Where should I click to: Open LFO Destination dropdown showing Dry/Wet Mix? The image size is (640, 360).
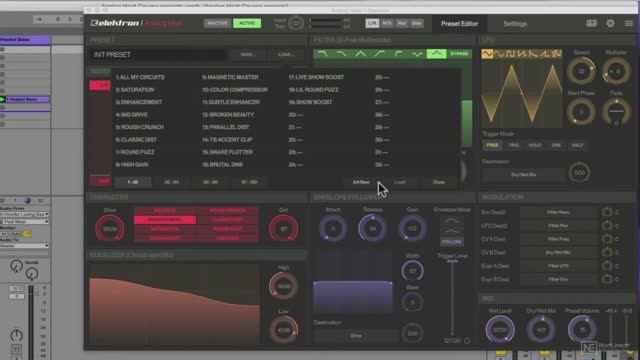pyautogui.click(x=523, y=175)
